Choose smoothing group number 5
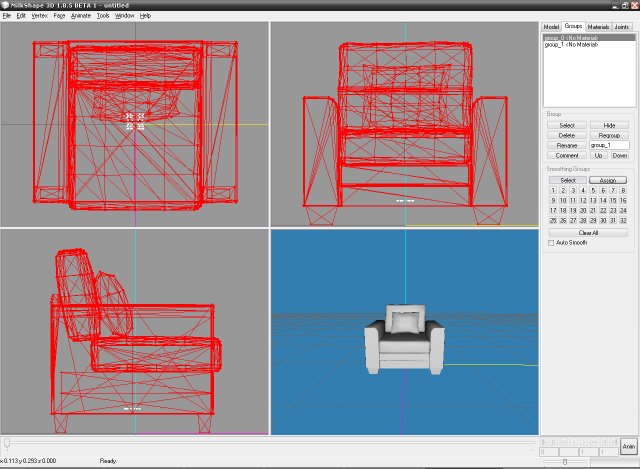The image size is (640, 469). (593, 190)
